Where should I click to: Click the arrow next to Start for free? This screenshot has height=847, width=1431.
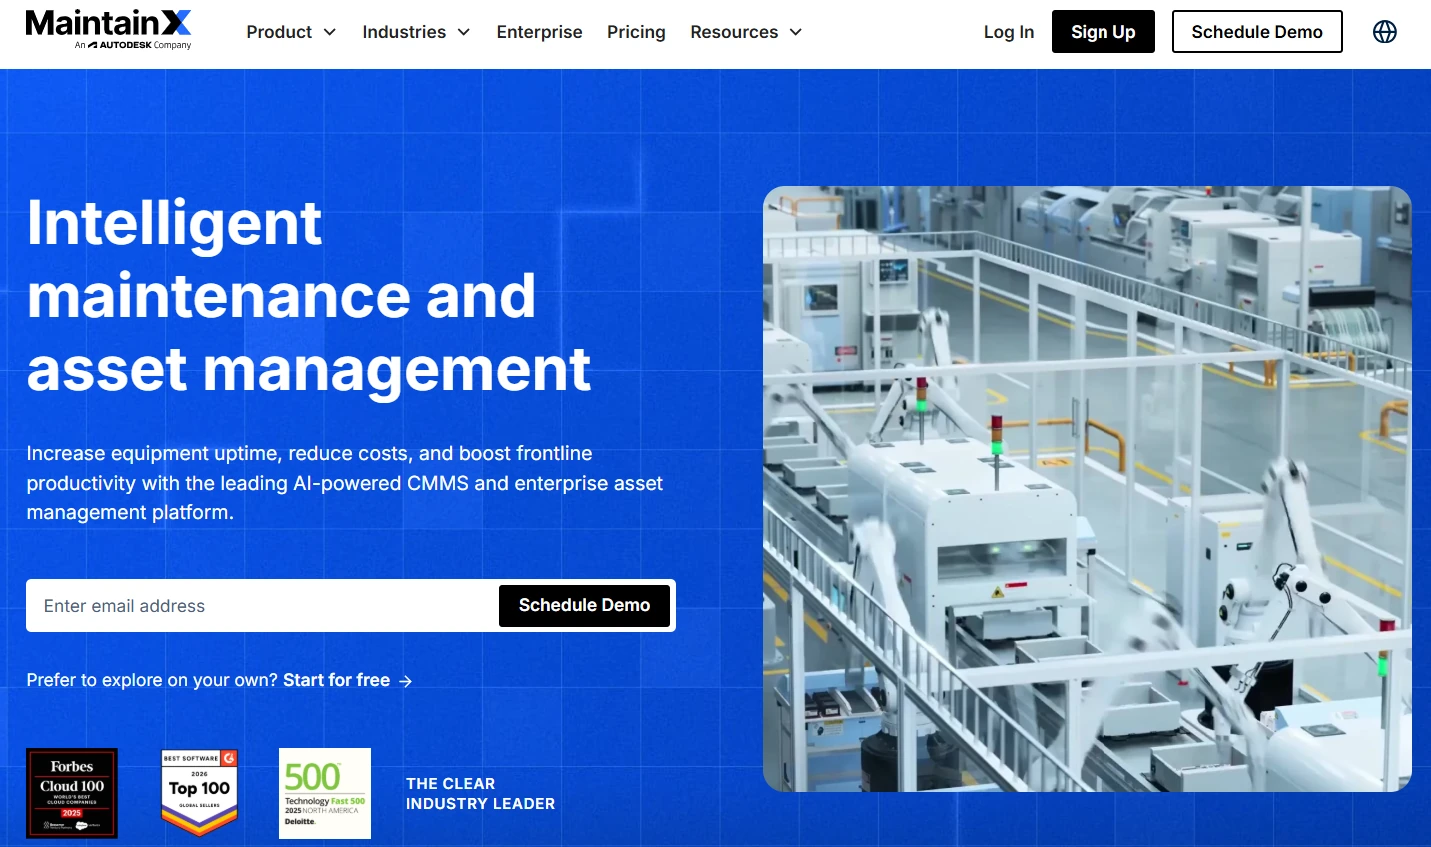(x=405, y=681)
